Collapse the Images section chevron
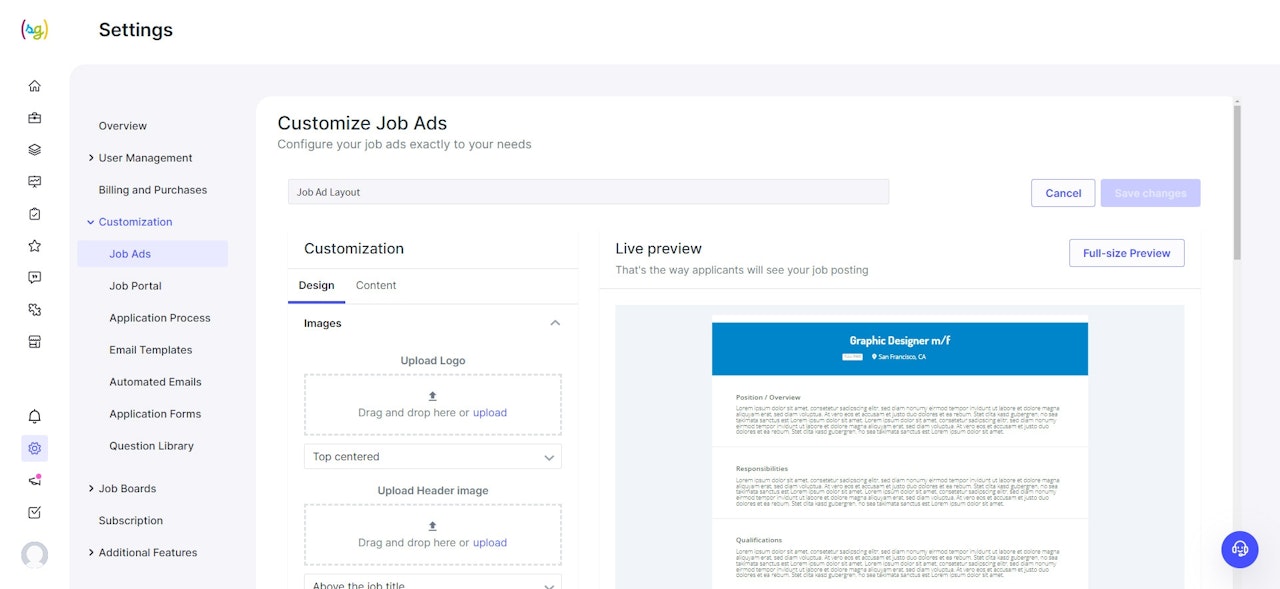 [x=555, y=323]
